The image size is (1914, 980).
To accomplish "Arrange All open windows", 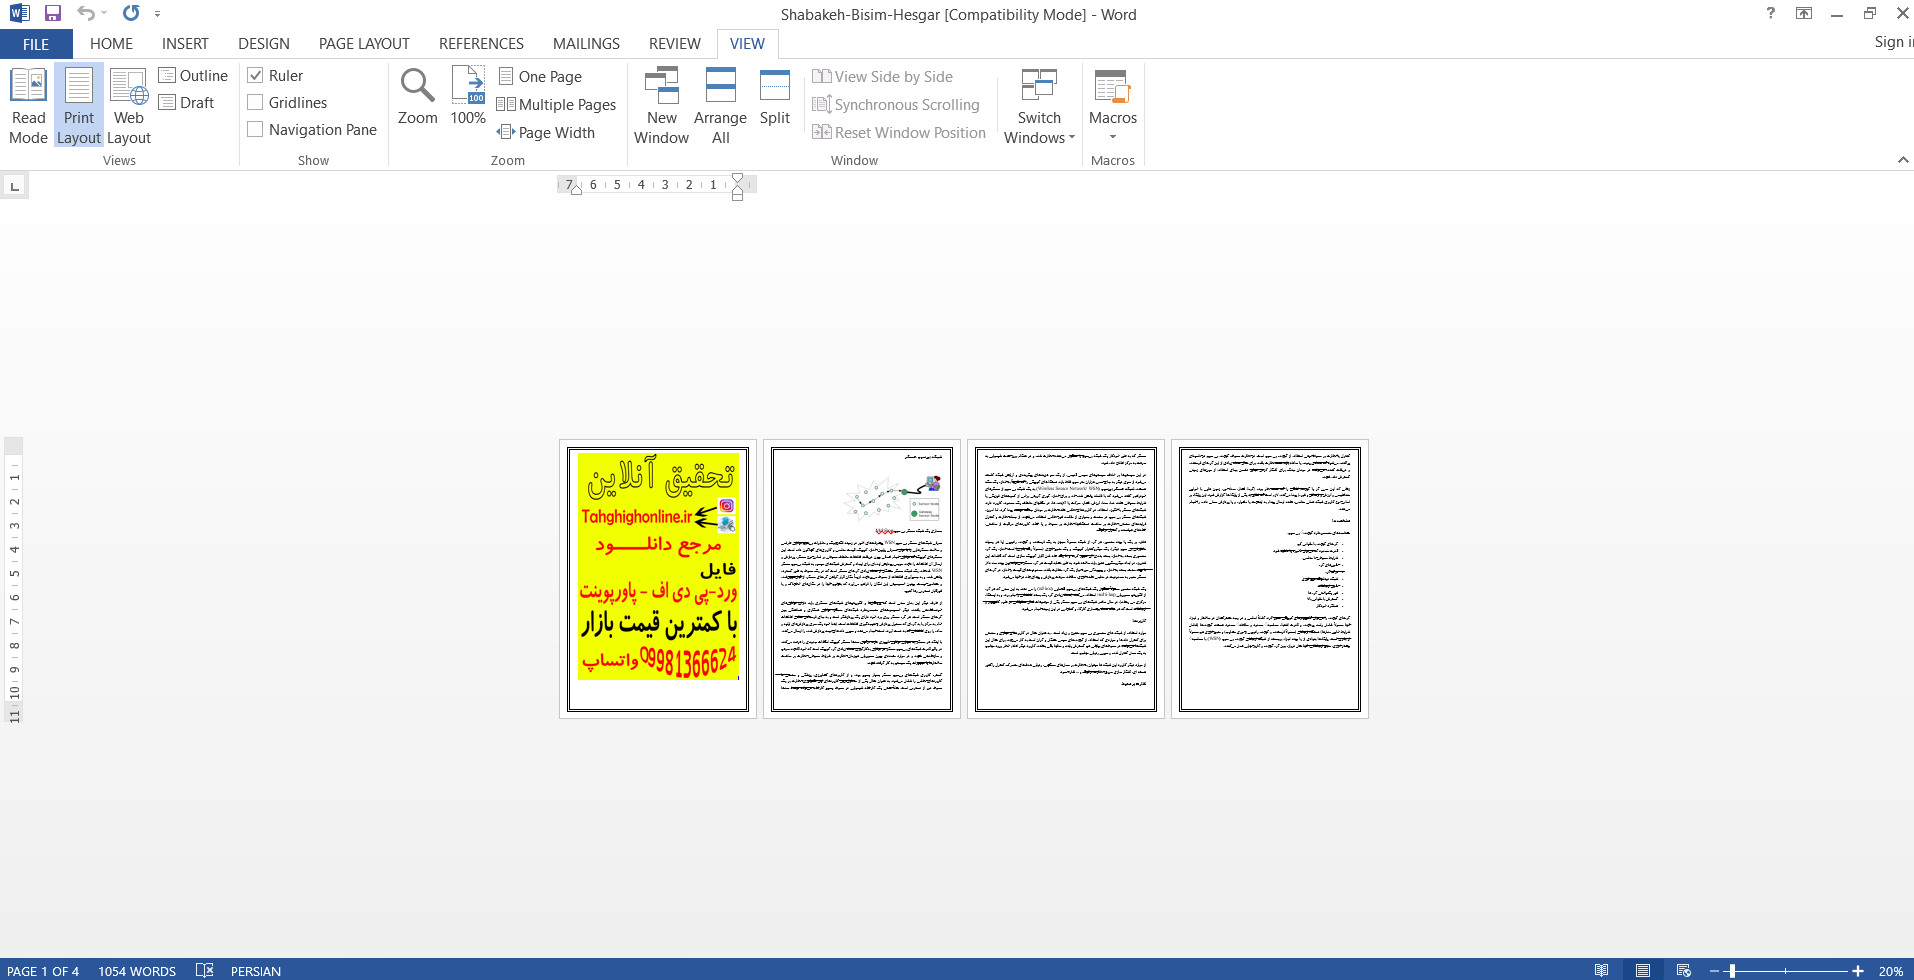I will pos(720,106).
